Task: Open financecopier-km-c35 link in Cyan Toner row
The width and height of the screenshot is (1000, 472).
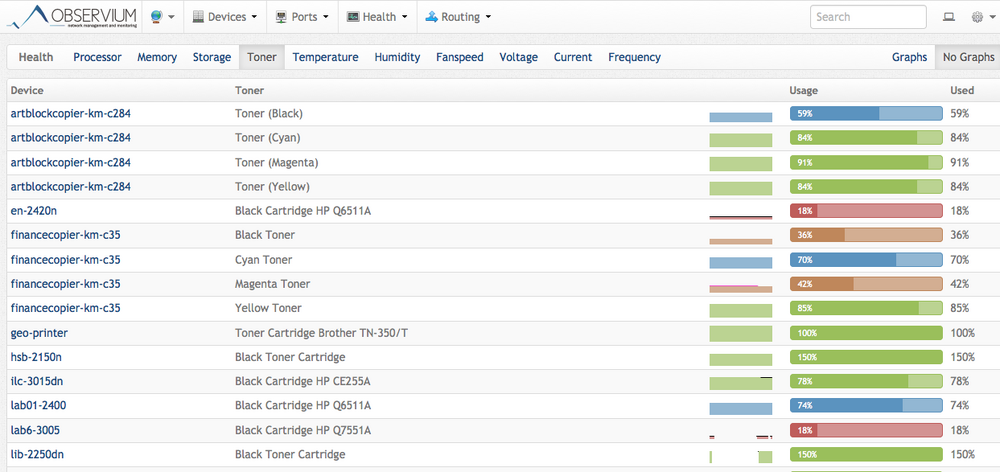Action: click(x=66, y=260)
